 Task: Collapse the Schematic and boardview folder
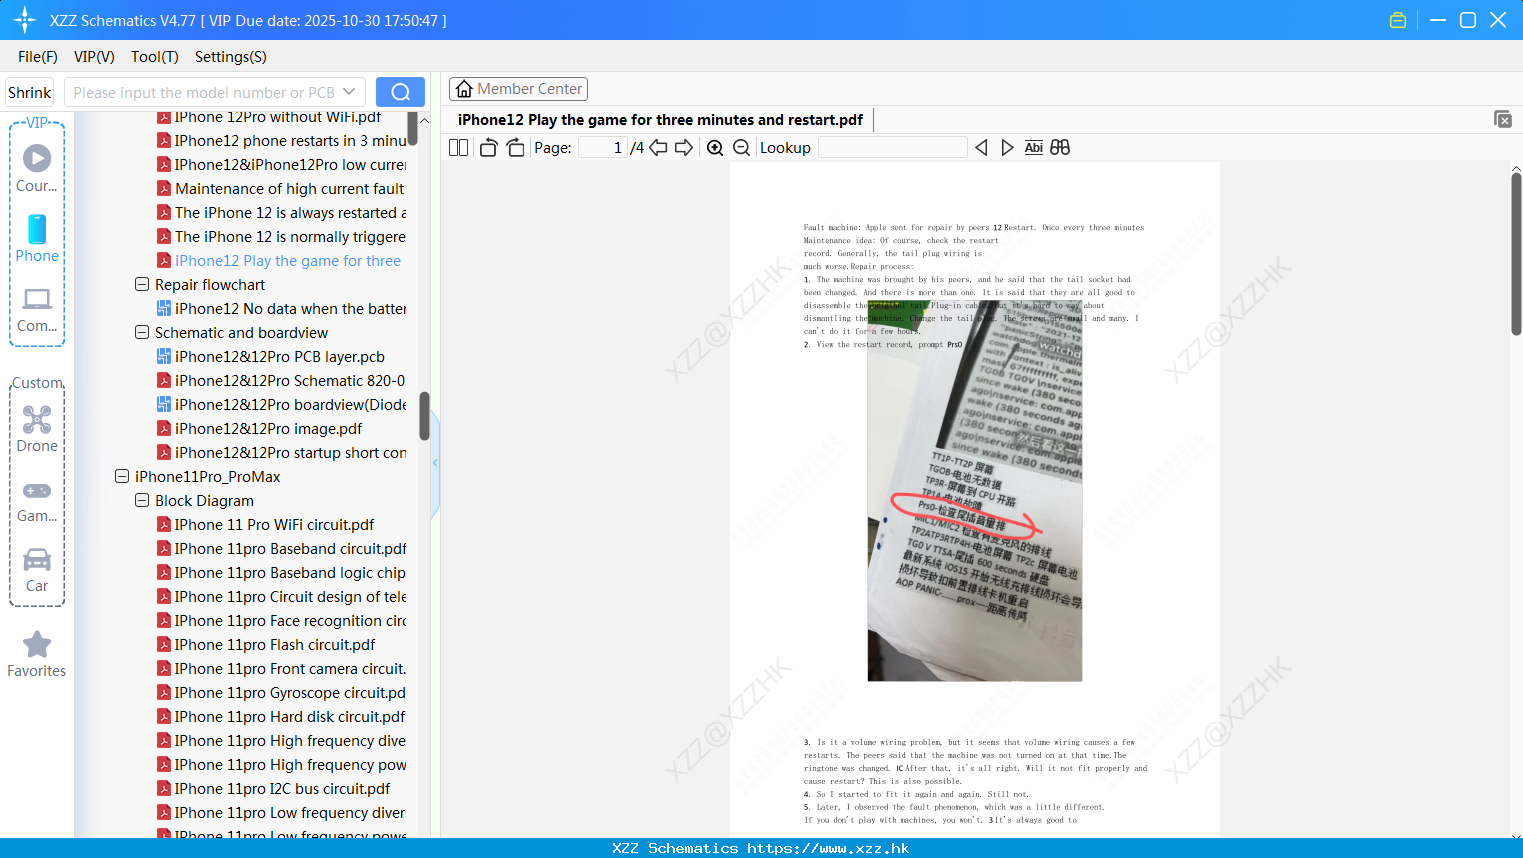pyautogui.click(x=142, y=333)
